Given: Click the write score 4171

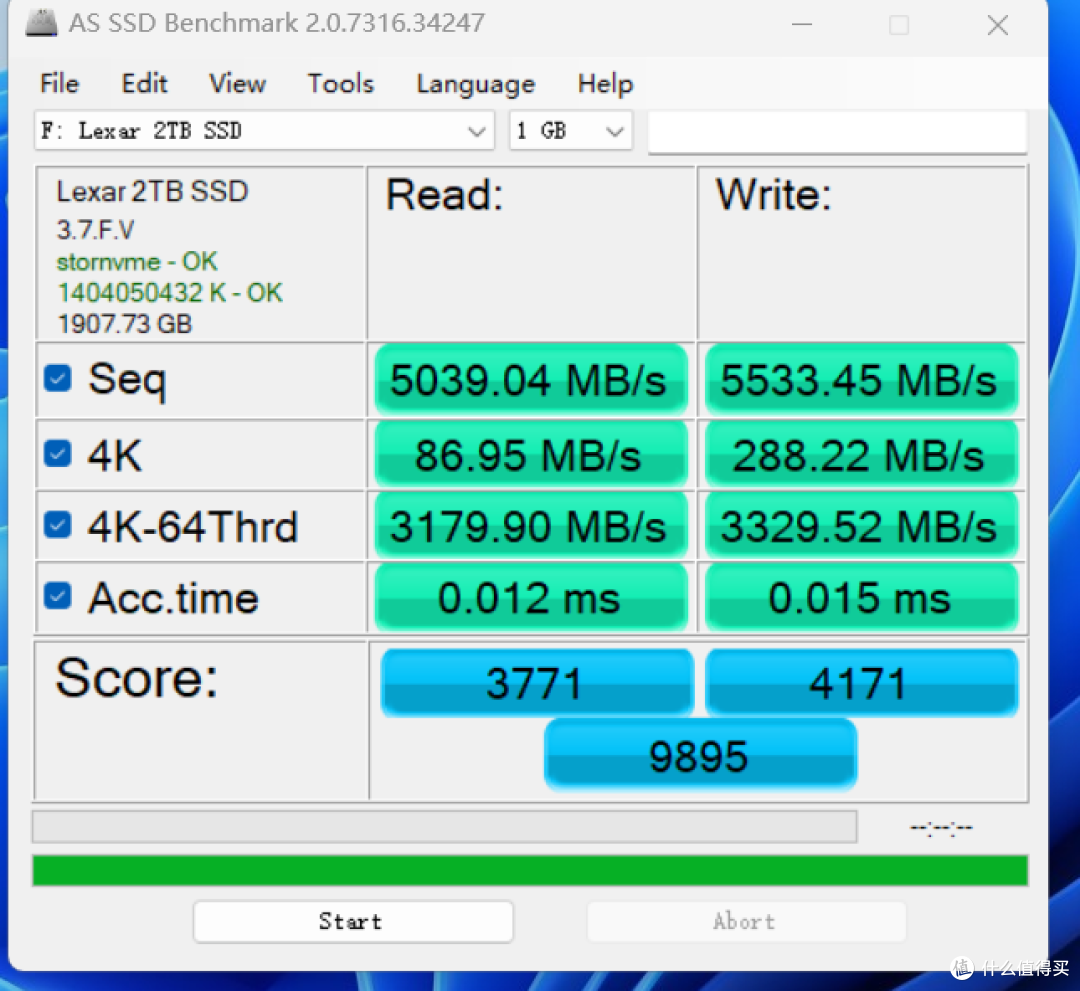Looking at the screenshot, I should (861, 683).
